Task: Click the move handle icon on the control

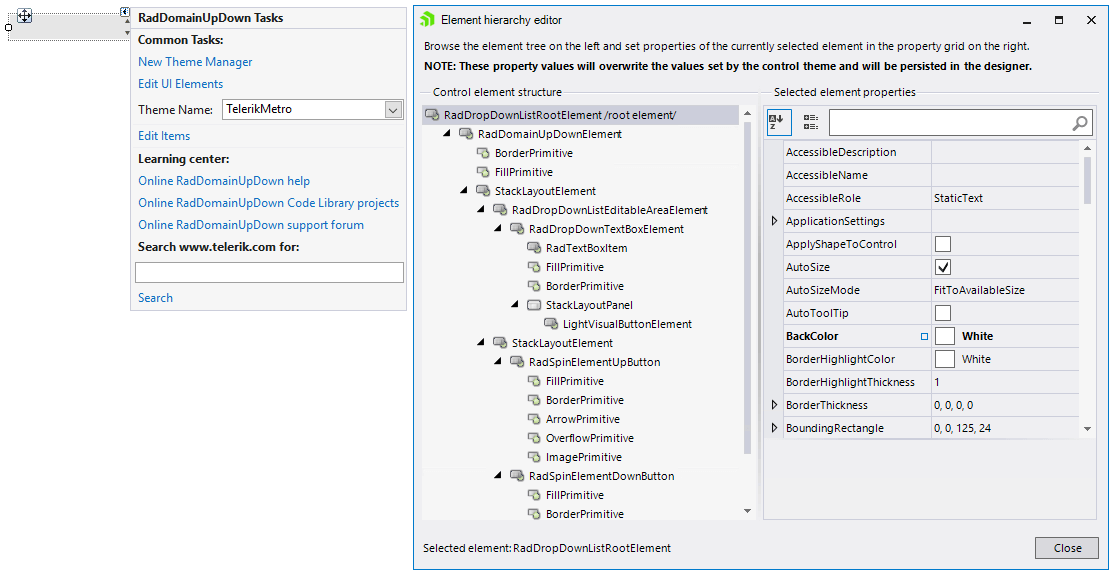Action: click(24, 15)
